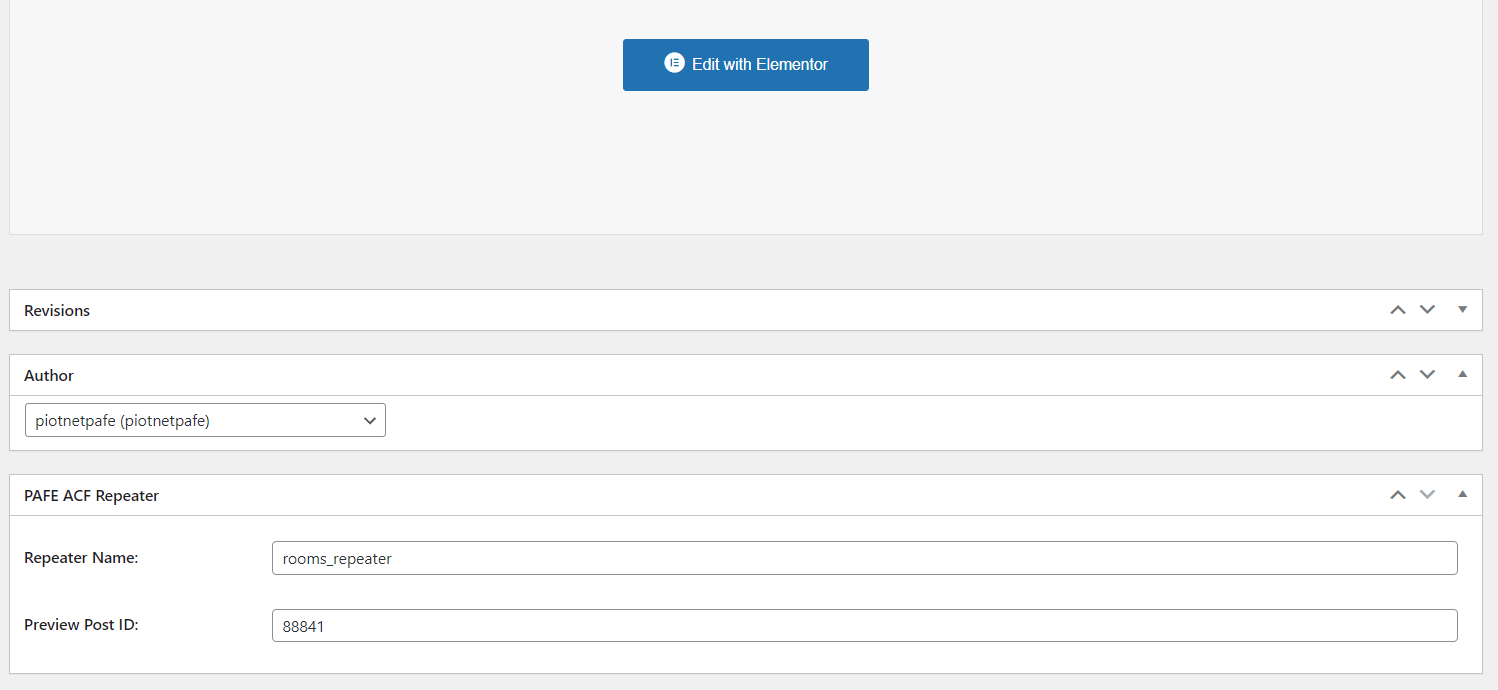This screenshot has width=1498, height=690.
Task: Collapse the Author panel toggle triangle
Action: [x=1462, y=375]
